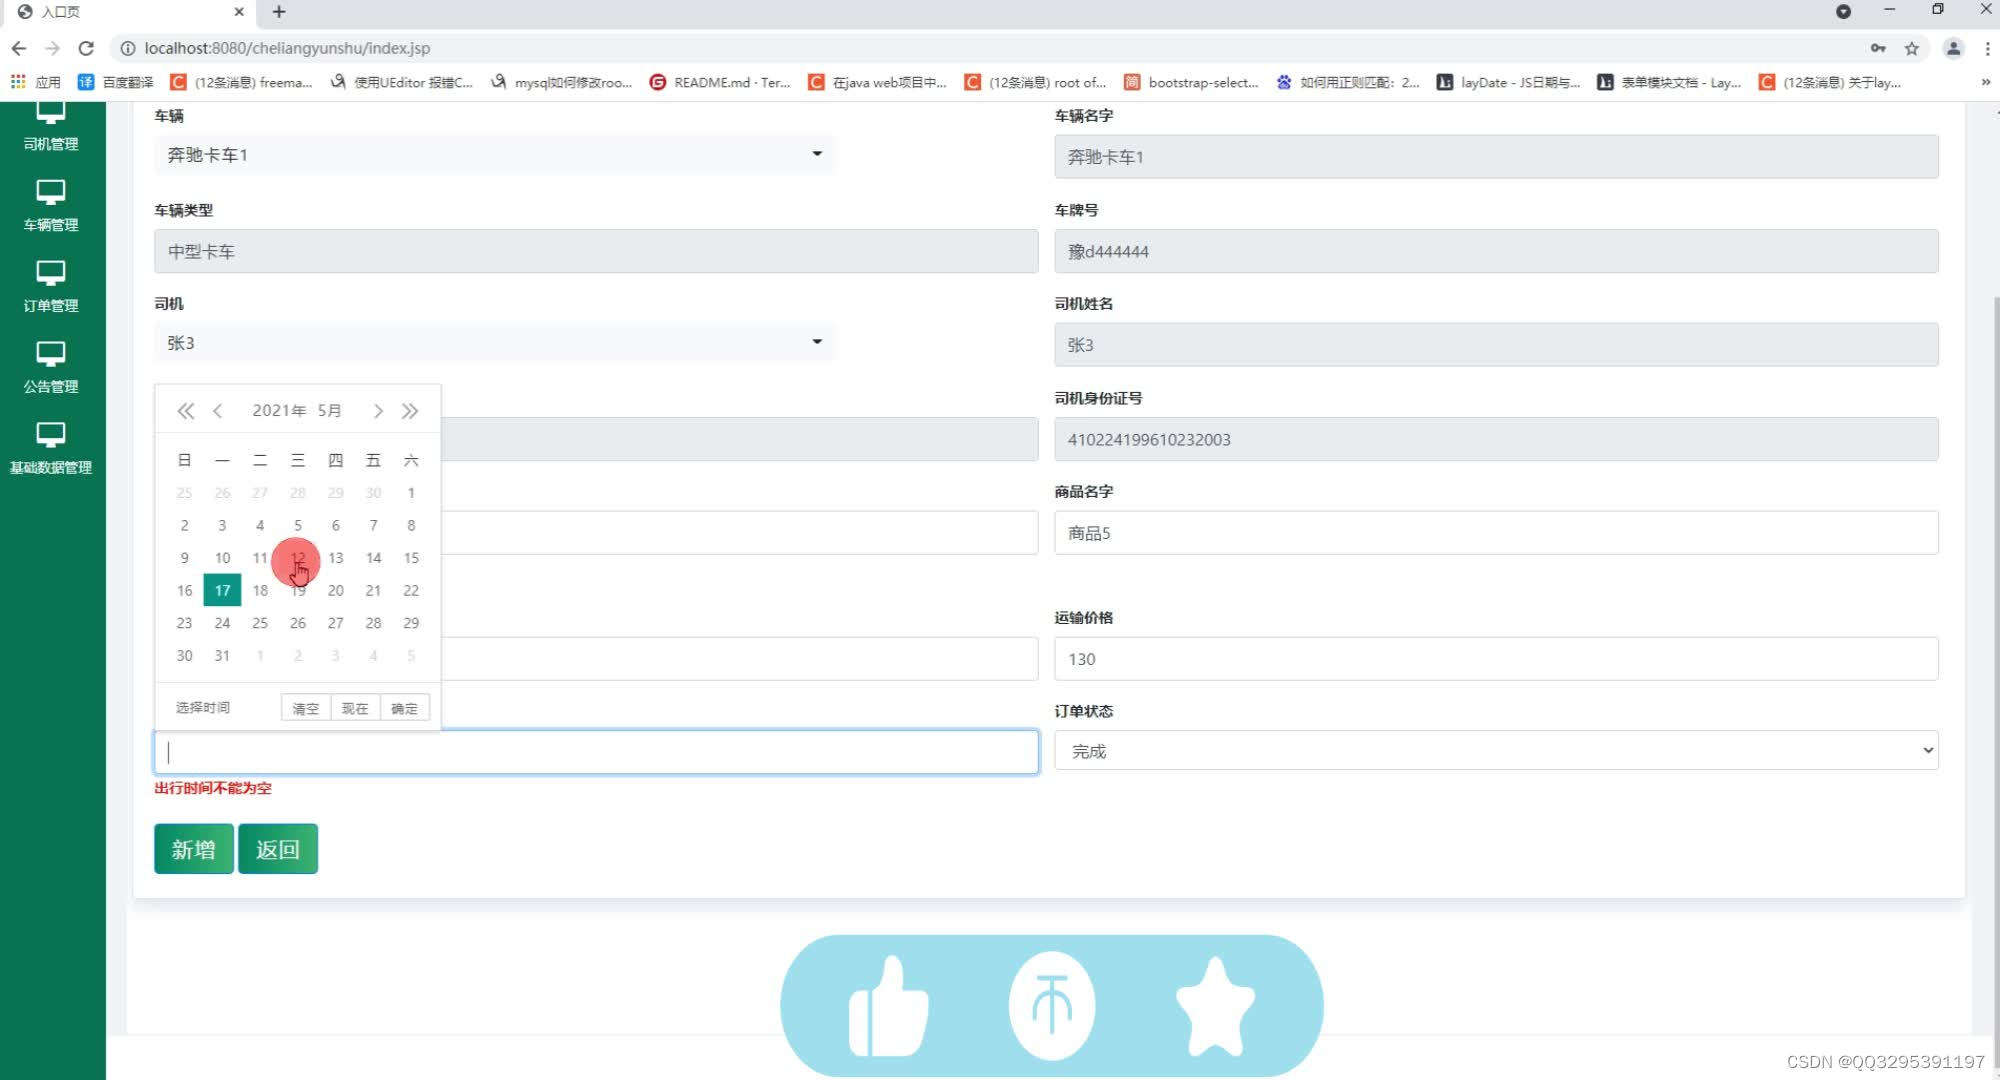Switch to the 入口页 browser tab
Viewport: 2000px width, 1080px height.
tap(128, 12)
